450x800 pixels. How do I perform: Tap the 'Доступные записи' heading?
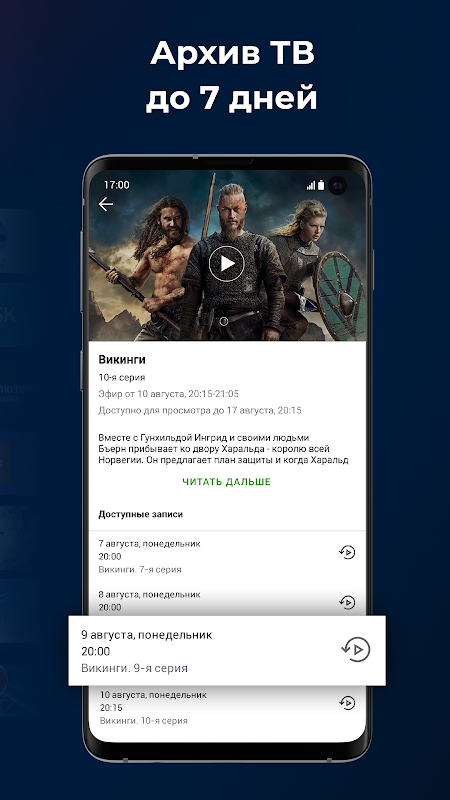click(140, 514)
